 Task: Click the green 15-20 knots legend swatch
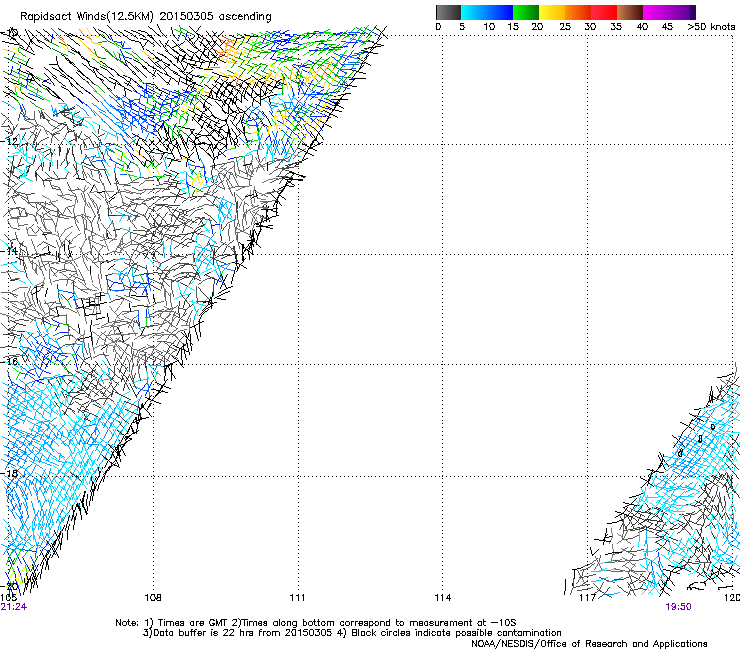pos(526,12)
